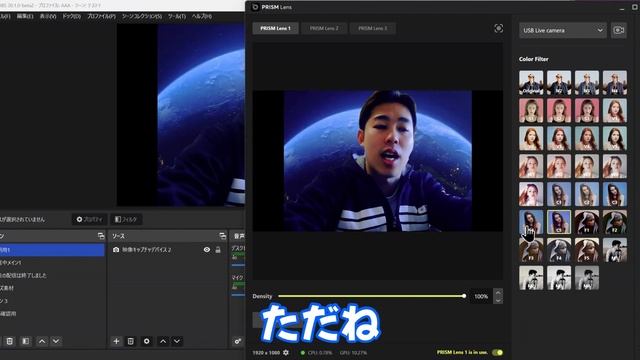Open the プロファイル(P) menu in OBS
The image size is (640, 360).
pyautogui.click(x=101, y=16)
